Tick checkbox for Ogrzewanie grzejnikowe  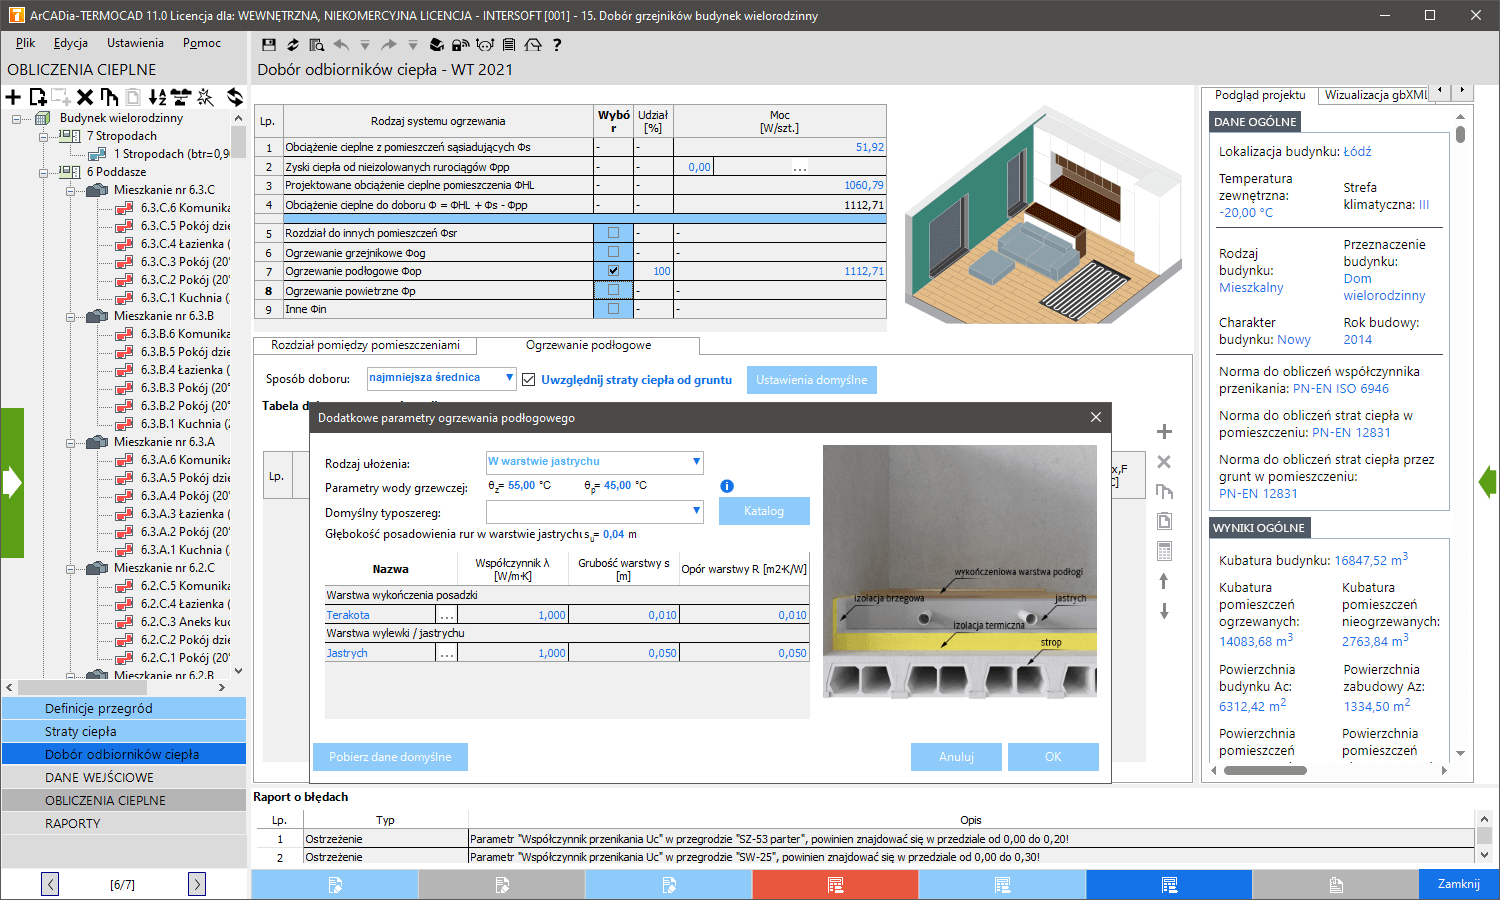[613, 252]
